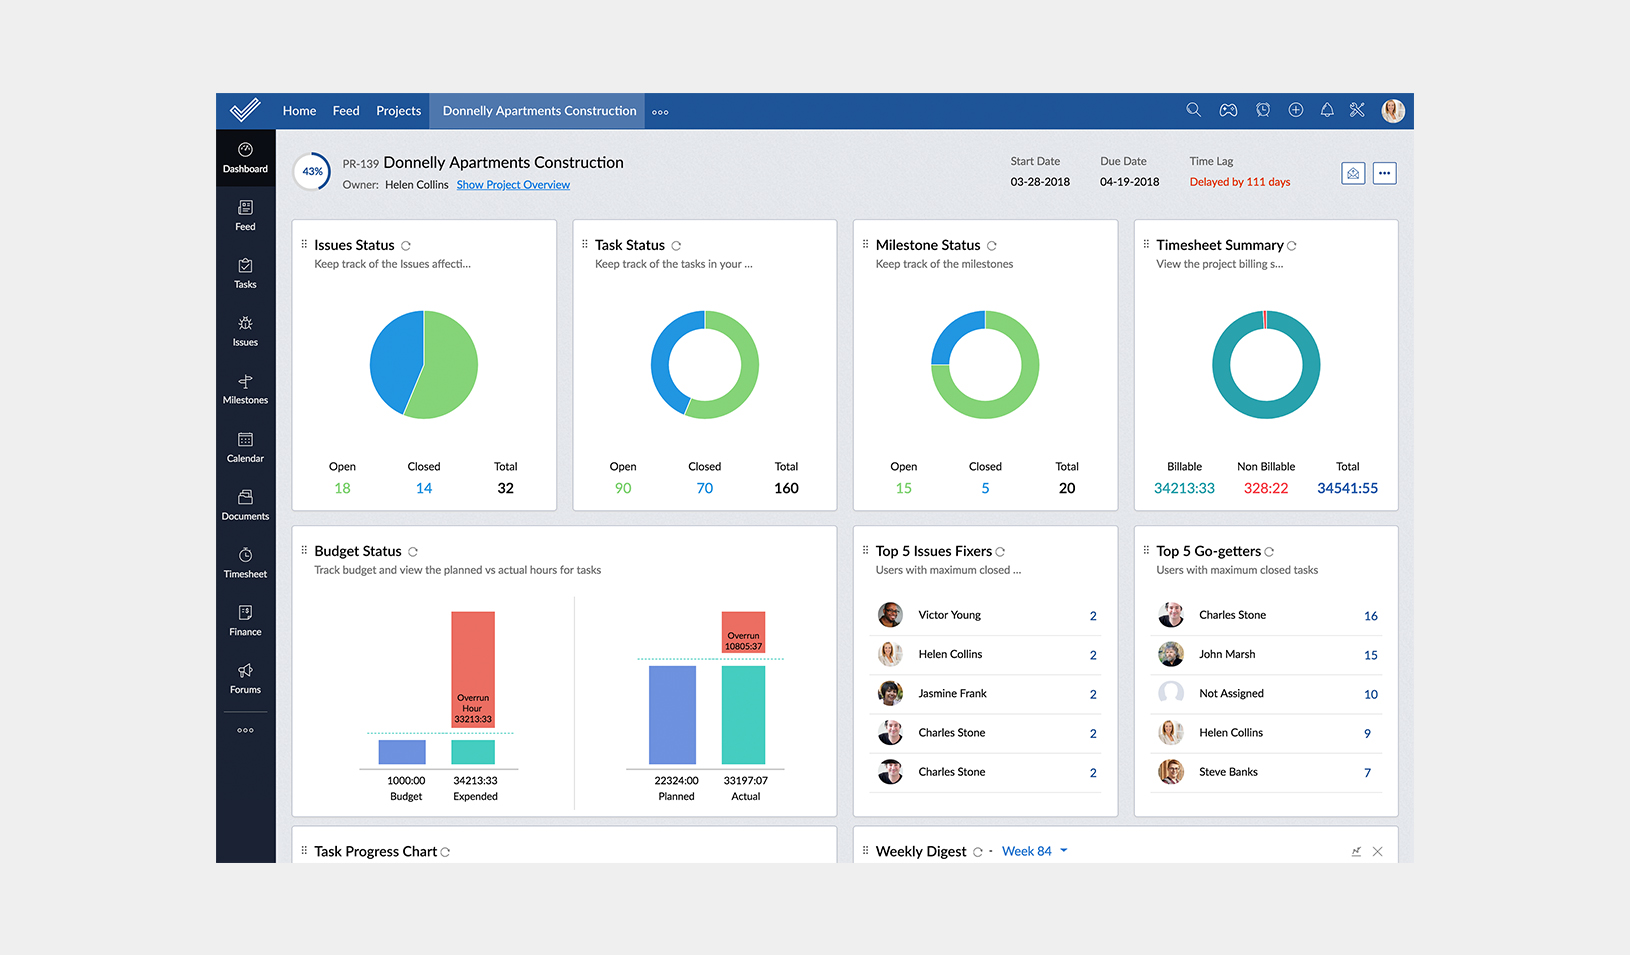The height and width of the screenshot is (955, 1630).
Task: Refresh the Timesheet Summary widget
Action: point(1292,244)
